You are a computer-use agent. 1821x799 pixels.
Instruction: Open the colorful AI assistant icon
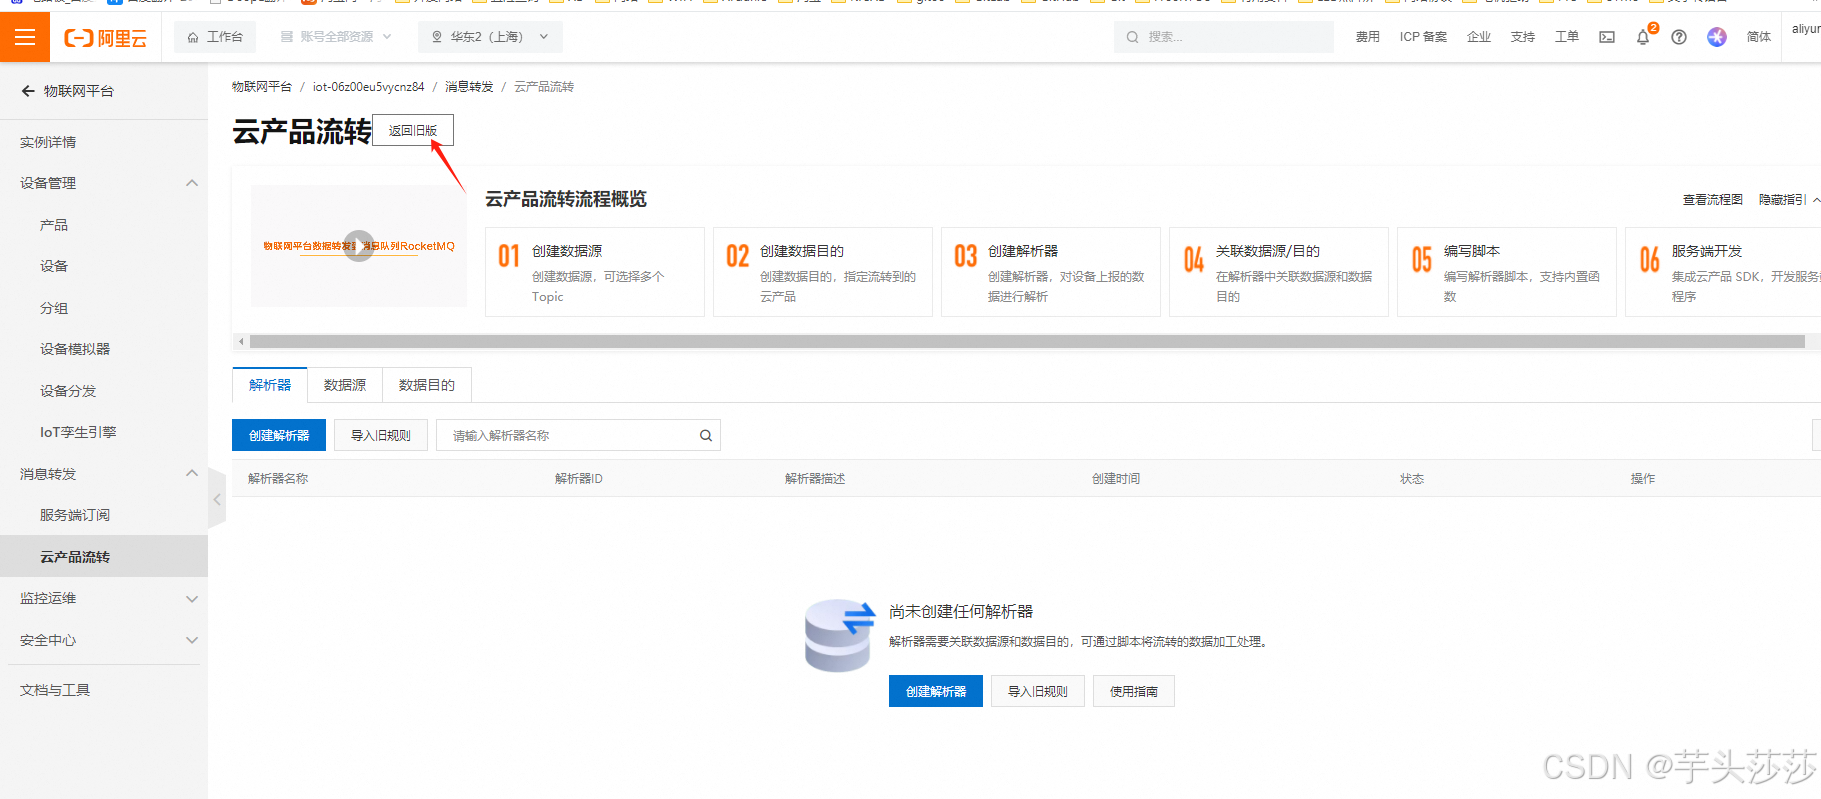pyautogui.click(x=1717, y=37)
